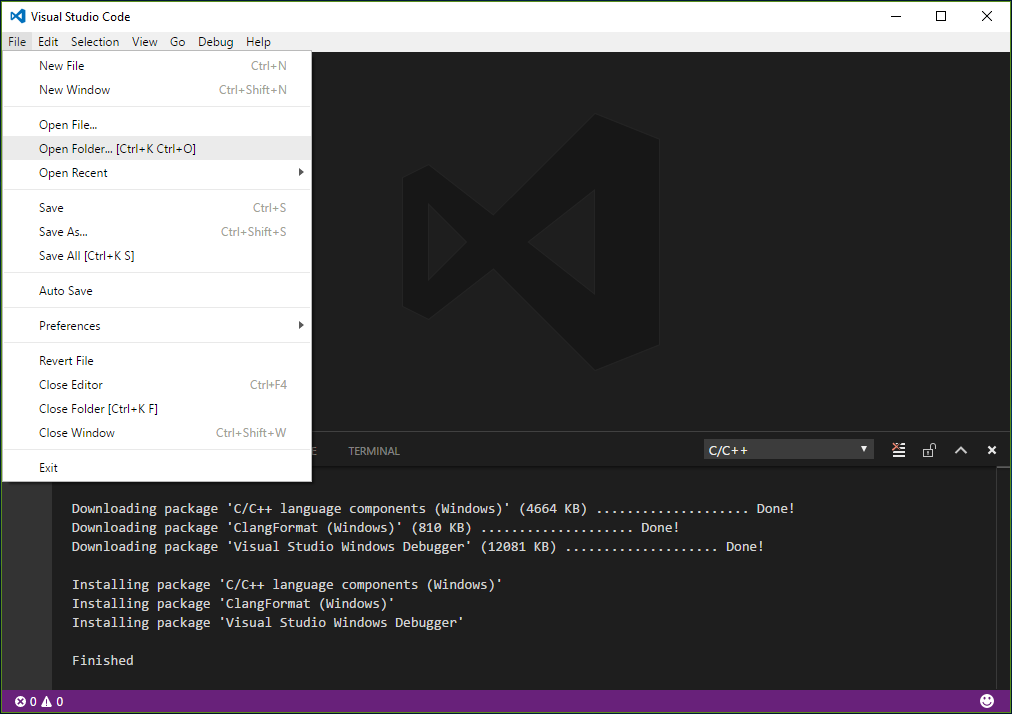Choose Save As... menu entry
Screen dimensions: 1012x714
(x=157, y=231)
